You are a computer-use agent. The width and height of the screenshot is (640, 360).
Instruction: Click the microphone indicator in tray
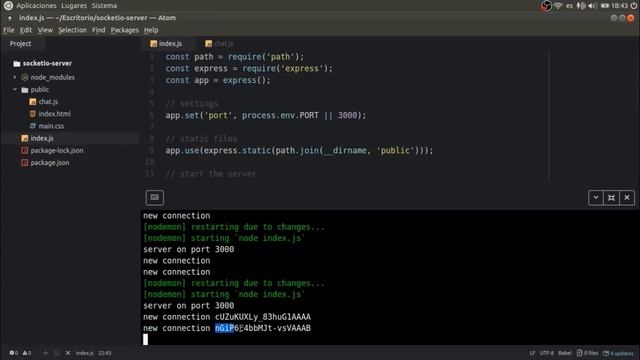tap(581, 6)
